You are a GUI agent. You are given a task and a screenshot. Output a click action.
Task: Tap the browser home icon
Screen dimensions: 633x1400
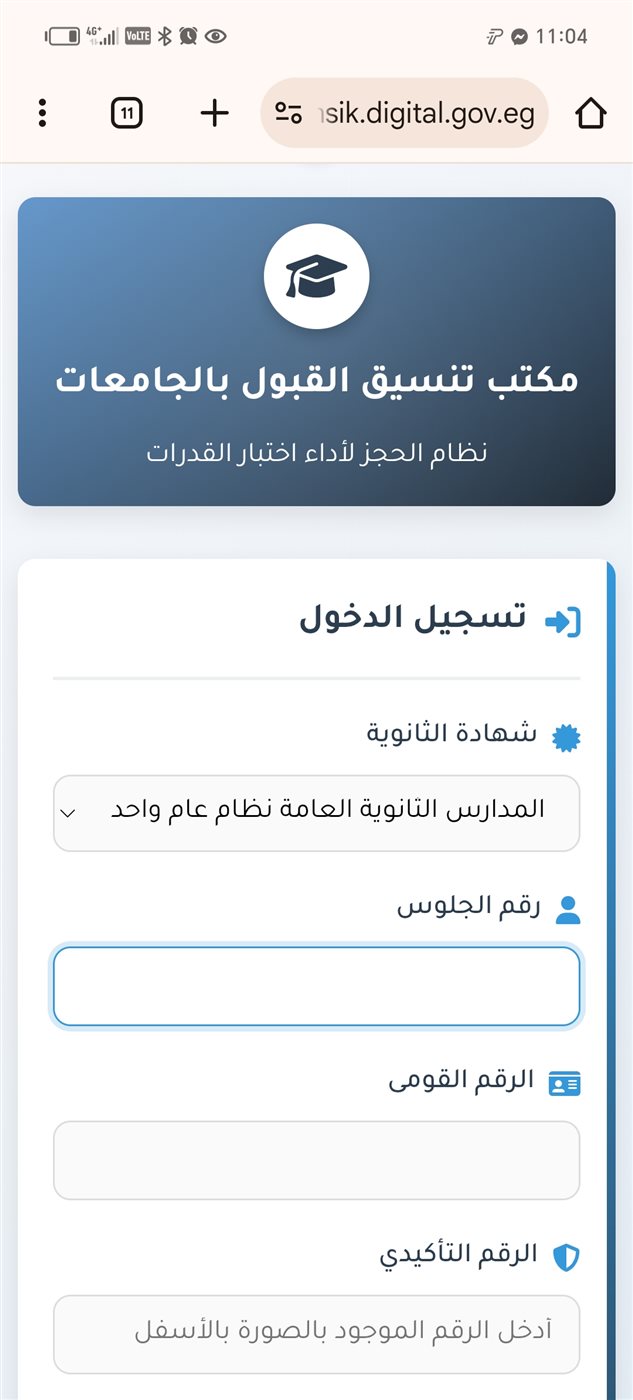(x=591, y=114)
